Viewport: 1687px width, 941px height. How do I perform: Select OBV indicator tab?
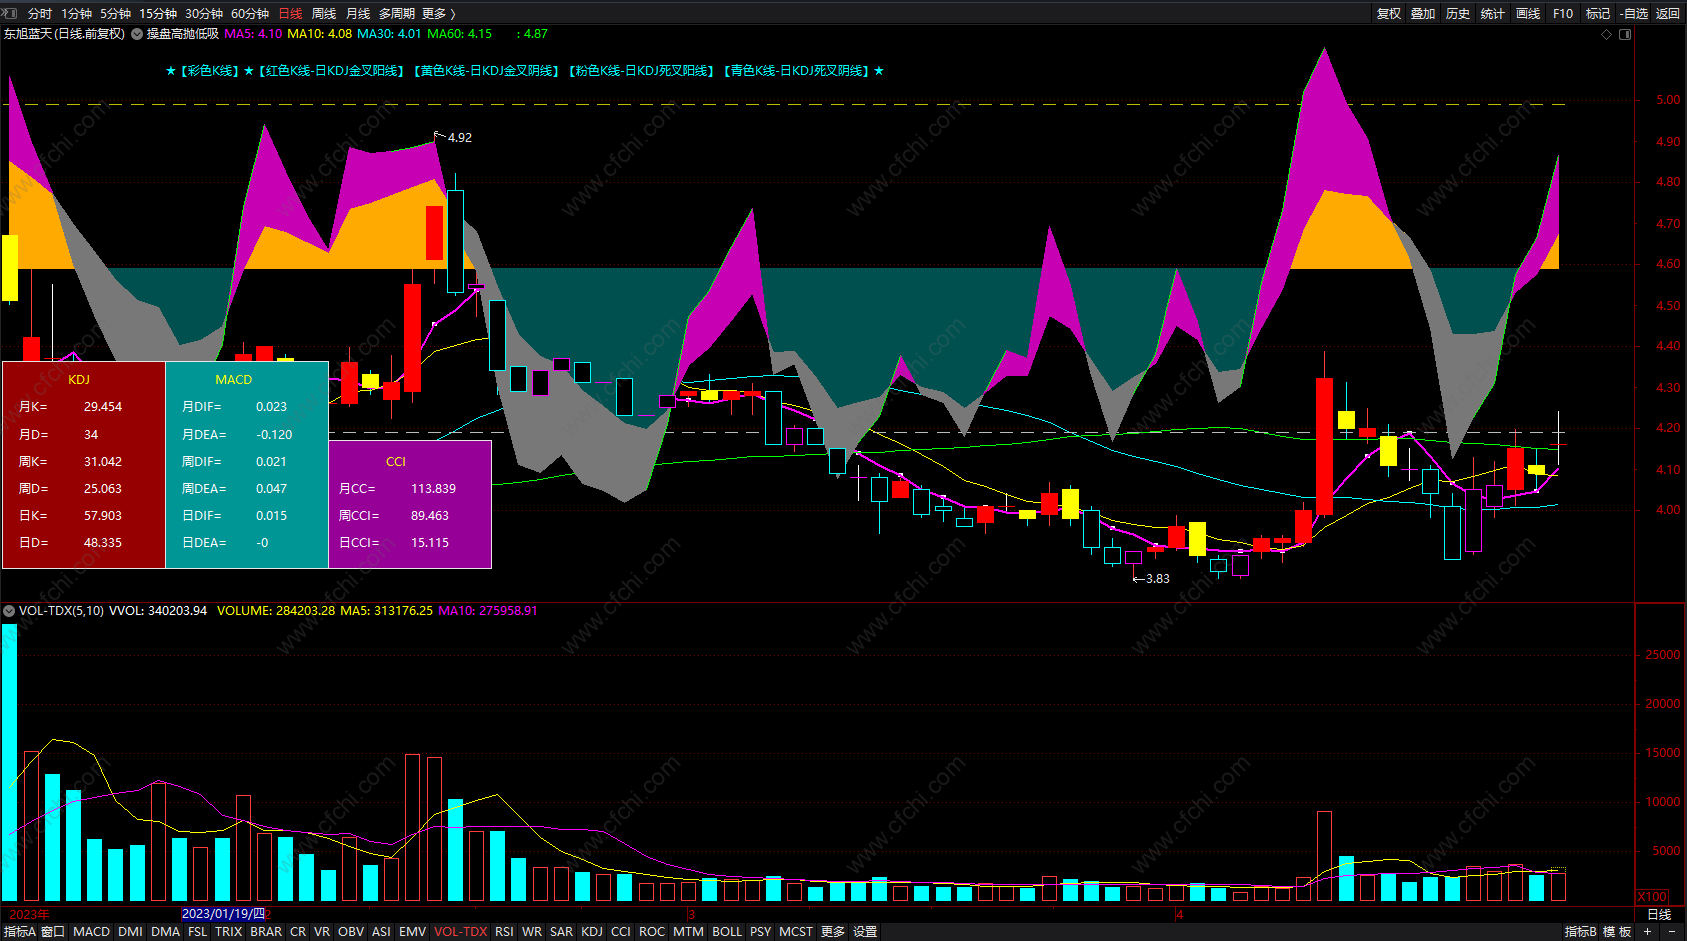351,932
